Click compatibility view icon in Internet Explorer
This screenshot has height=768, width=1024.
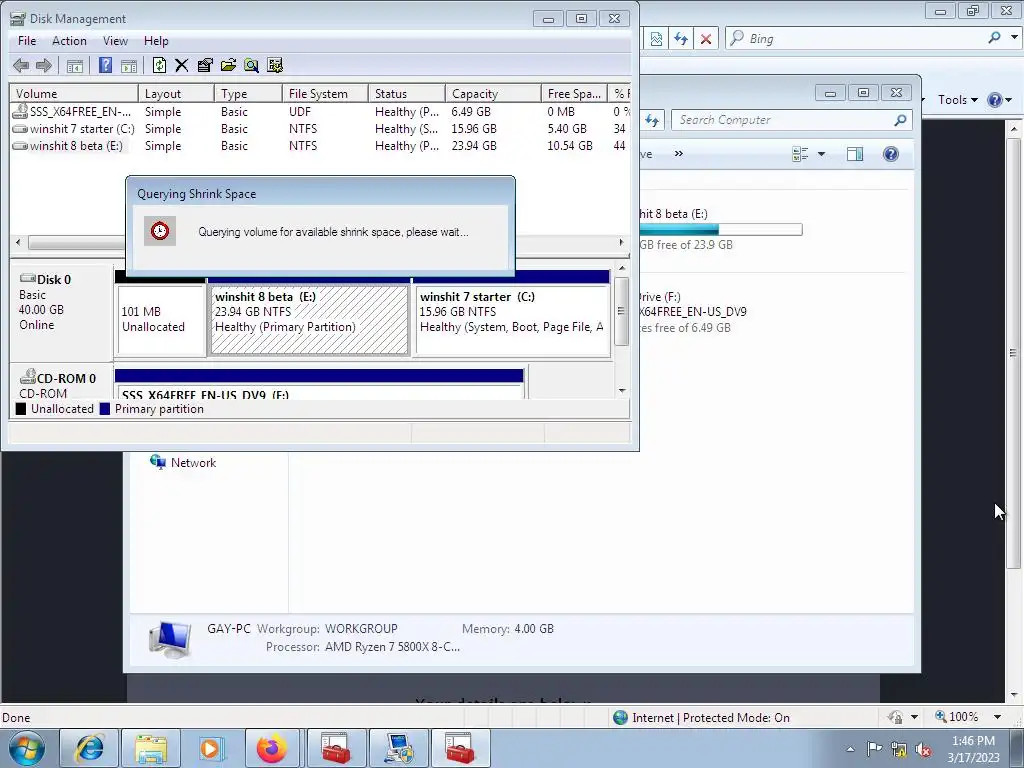point(656,39)
